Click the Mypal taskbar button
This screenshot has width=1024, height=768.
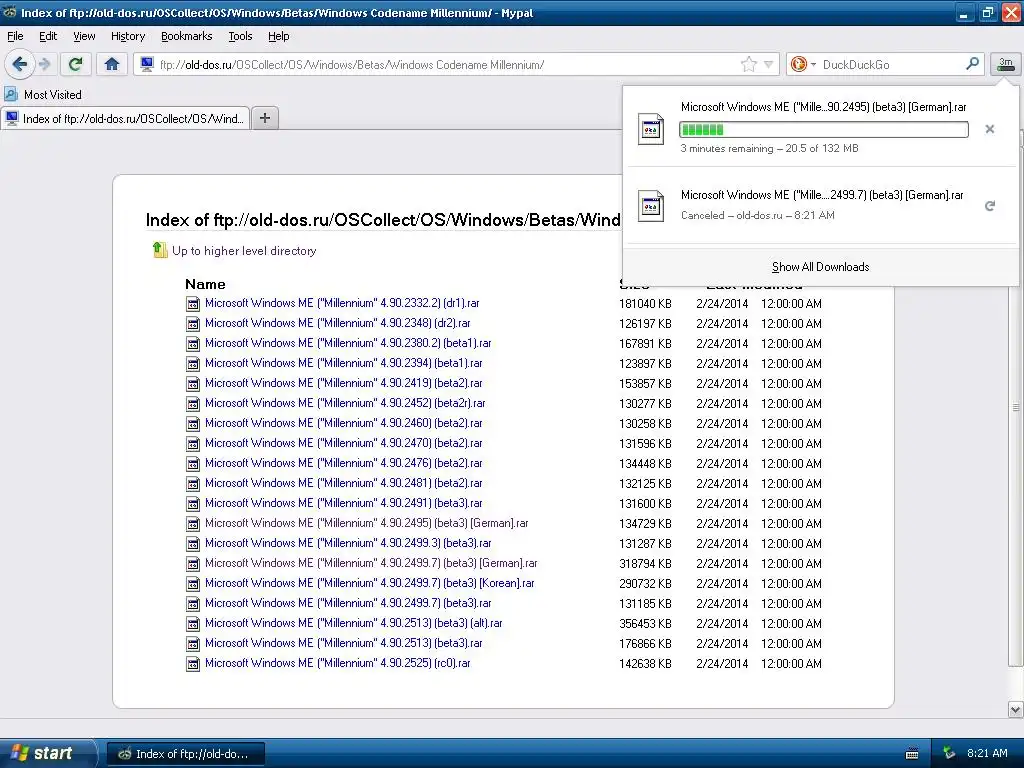coord(185,754)
